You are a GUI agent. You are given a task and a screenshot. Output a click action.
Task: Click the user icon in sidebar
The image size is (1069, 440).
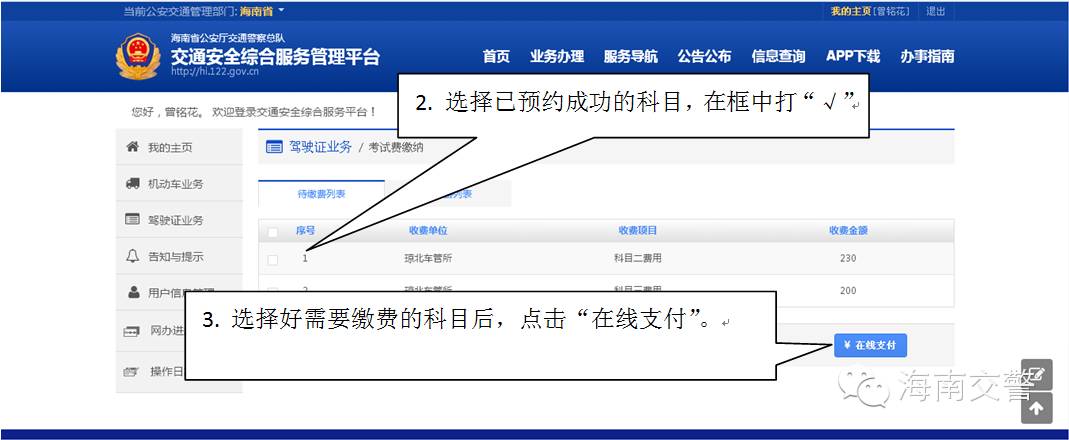[134, 293]
